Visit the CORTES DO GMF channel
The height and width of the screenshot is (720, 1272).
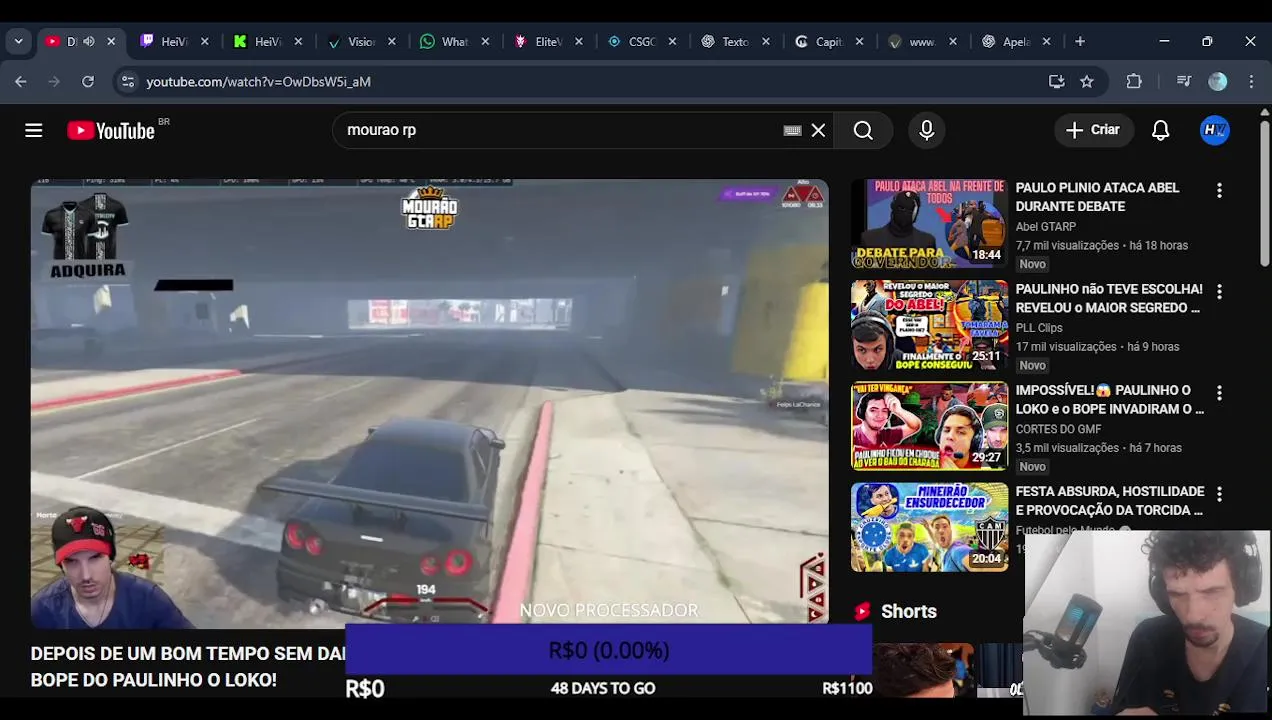point(1058,429)
